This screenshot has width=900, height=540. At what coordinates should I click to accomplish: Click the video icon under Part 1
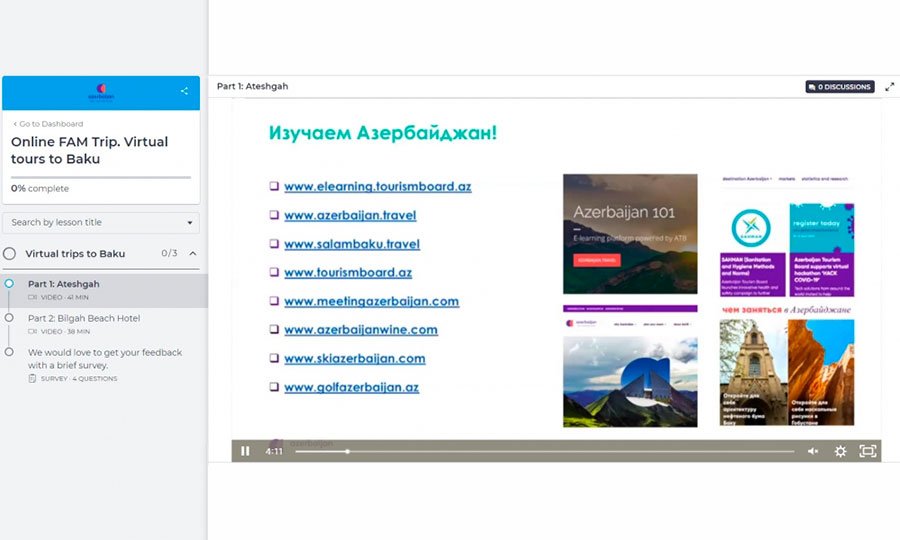[x=32, y=297]
